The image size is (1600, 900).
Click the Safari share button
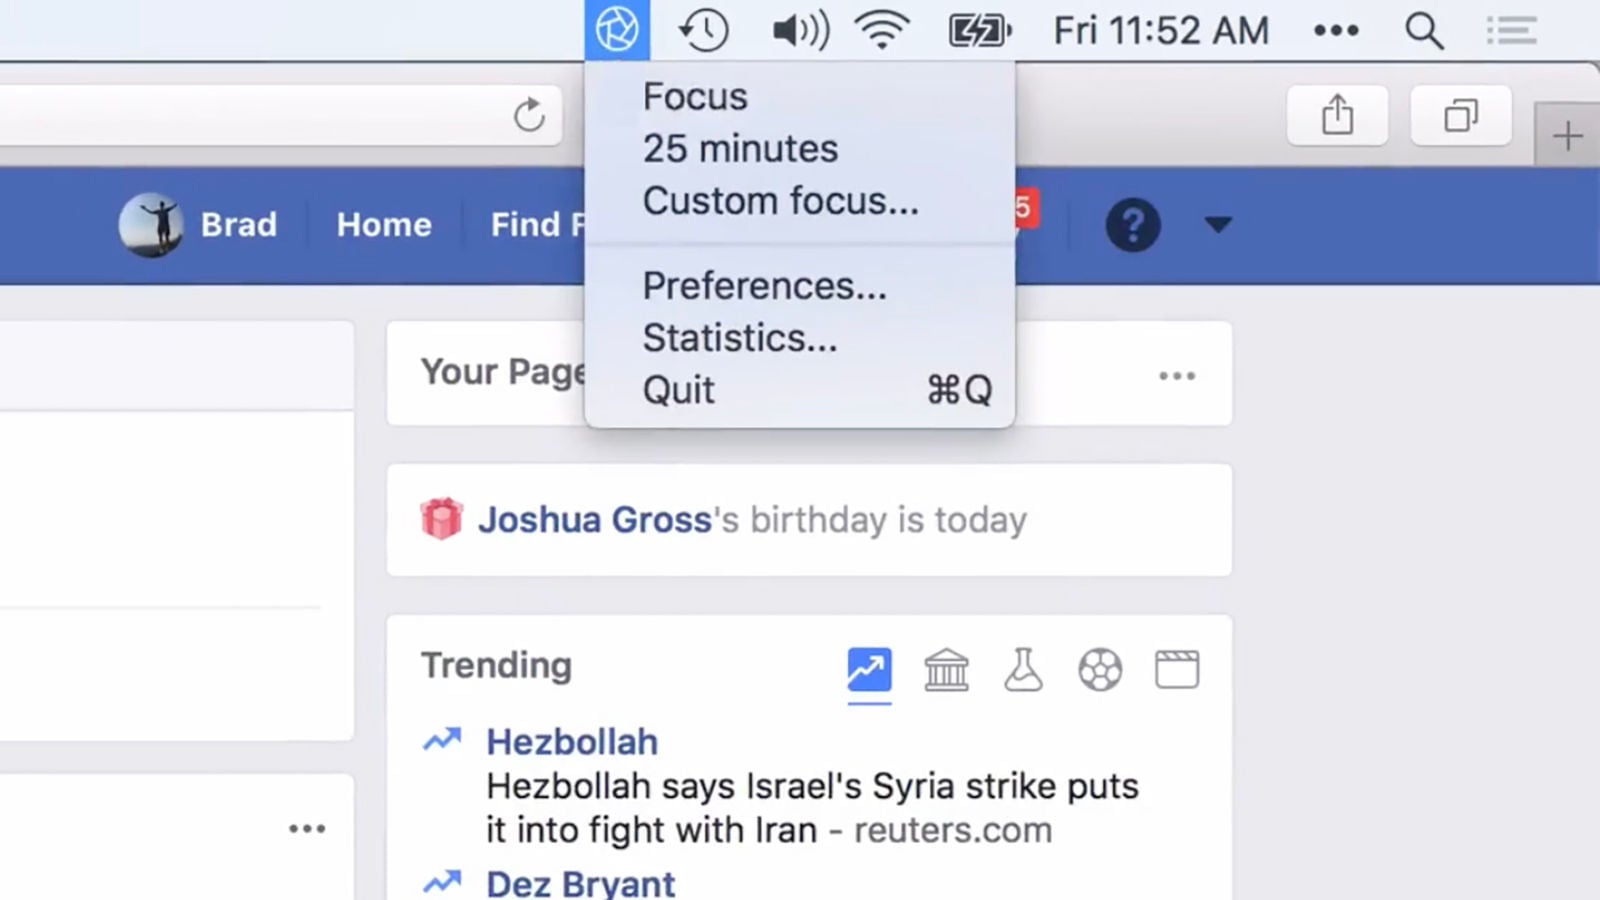(1337, 115)
